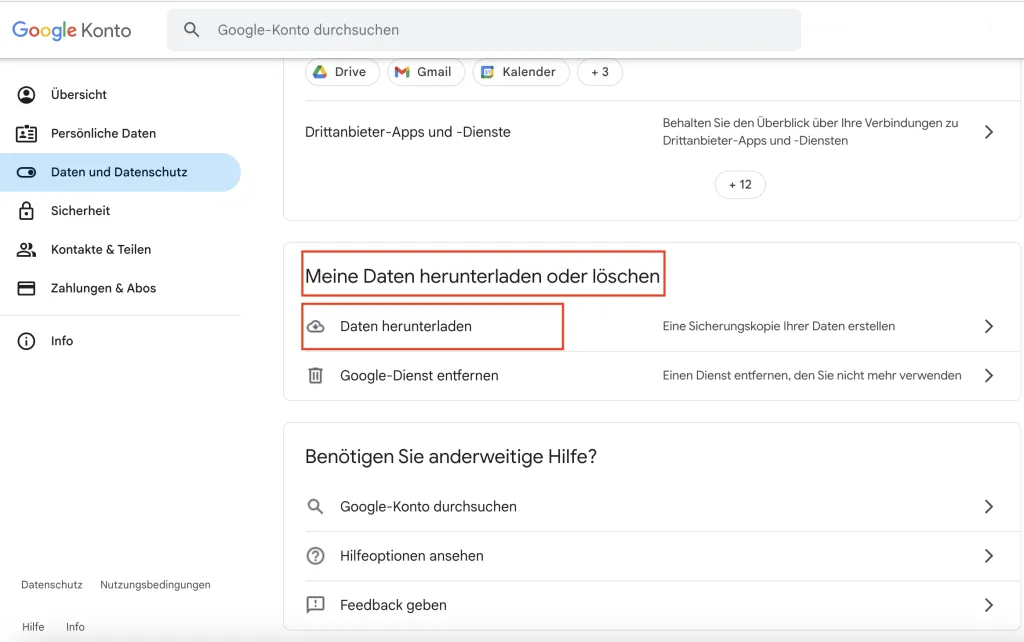Click the download cloud icon beside Daten herunterladen
The image size is (1024, 642).
point(316,326)
